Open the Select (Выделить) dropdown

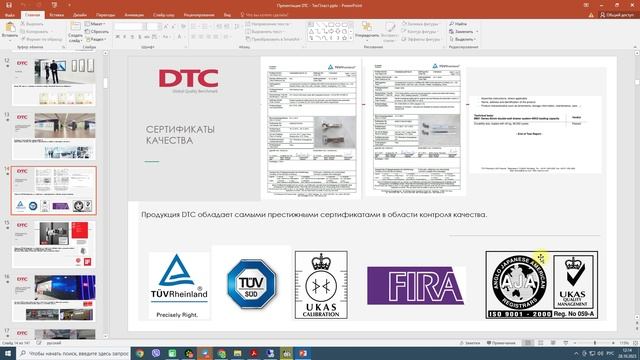(x=463, y=39)
